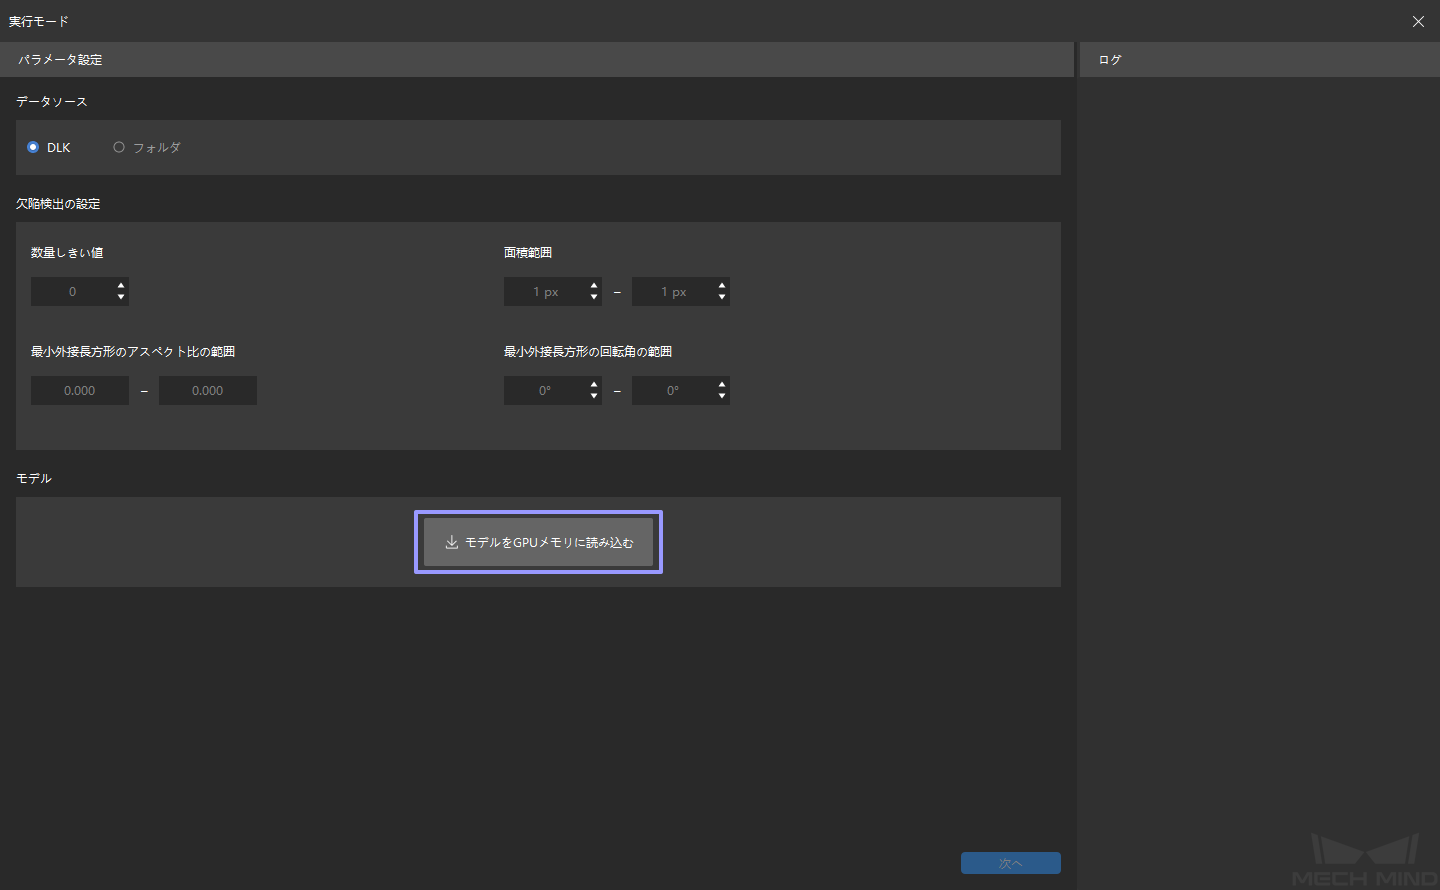Click モデルをGPUメモリに読み込む button
1440x890 pixels.
pos(538,542)
